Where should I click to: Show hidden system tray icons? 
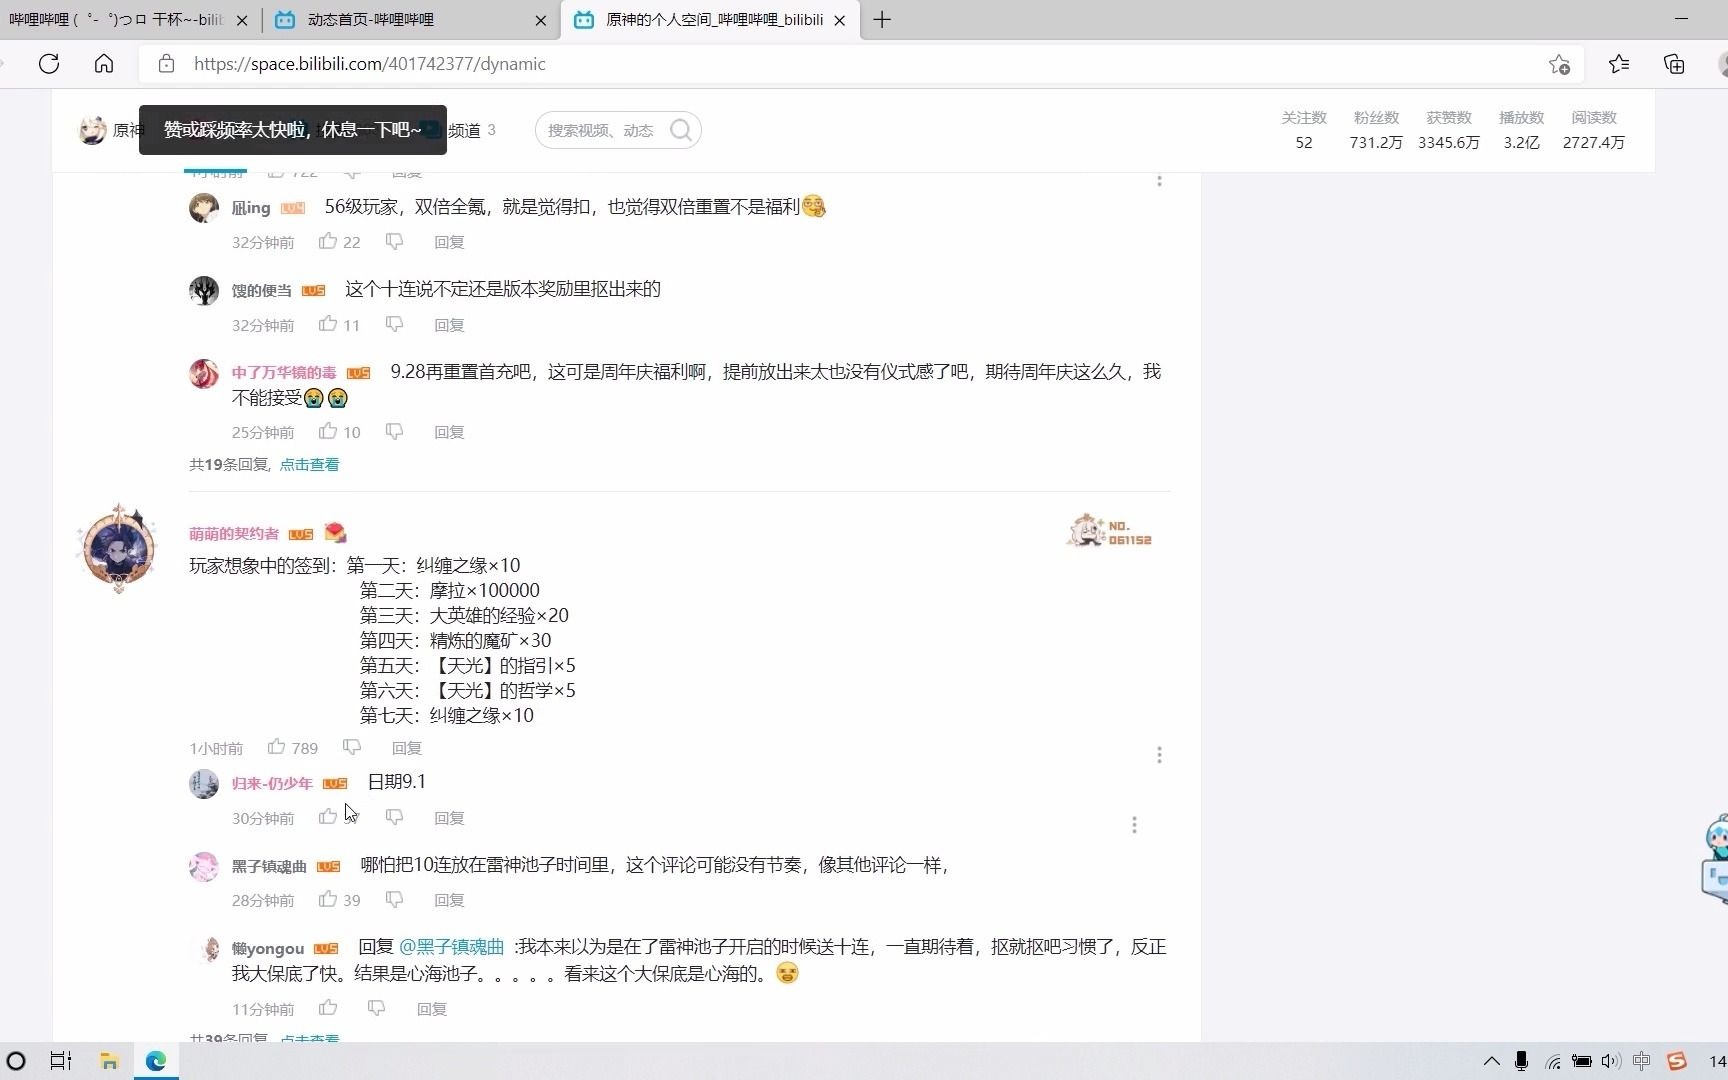1491,1061
